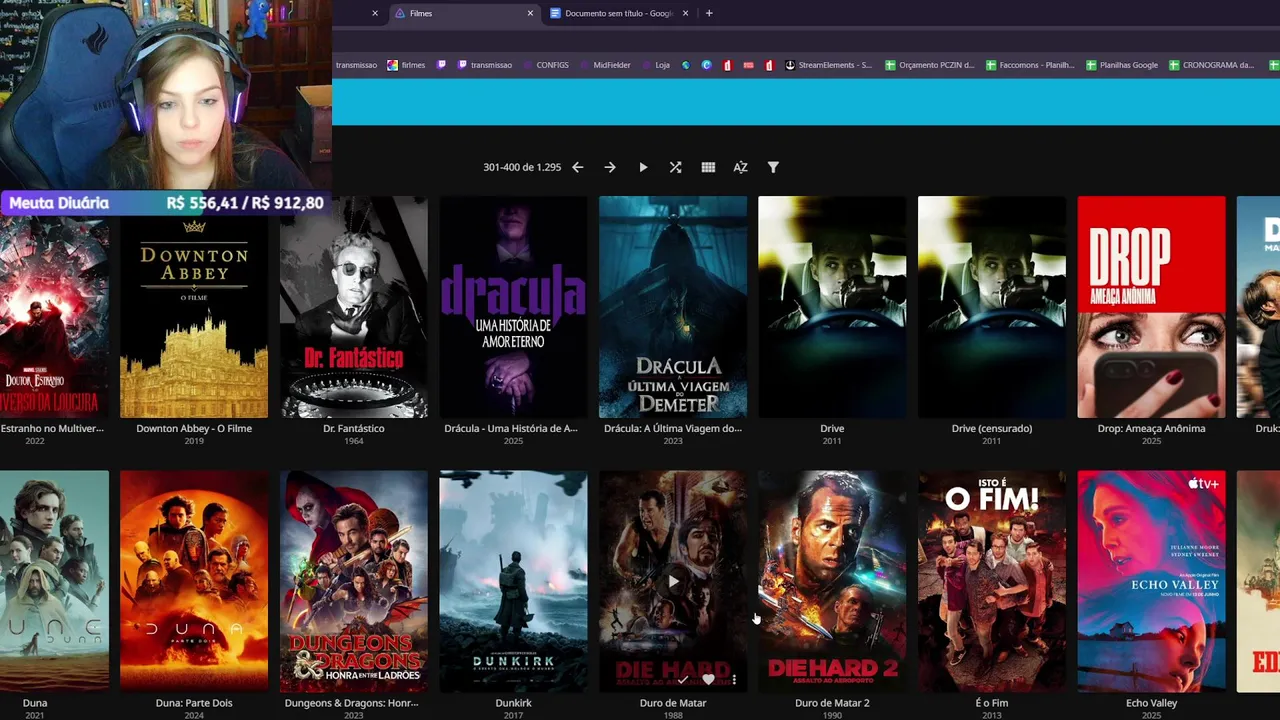Viewport: 1280px width, 720px height.
Task: Open Drop: Ameaça Anônima poster
Action: coord(1151,307)
